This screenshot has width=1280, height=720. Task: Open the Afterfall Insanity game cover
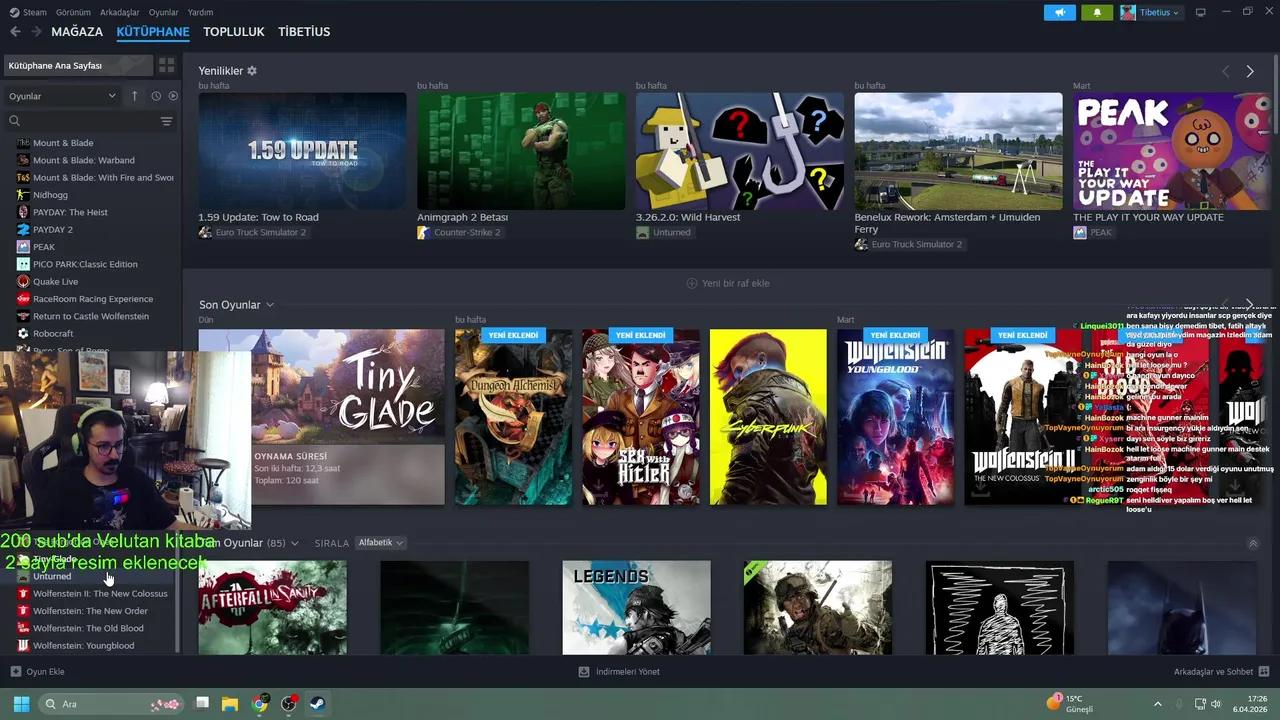click(x=272, y=608)
